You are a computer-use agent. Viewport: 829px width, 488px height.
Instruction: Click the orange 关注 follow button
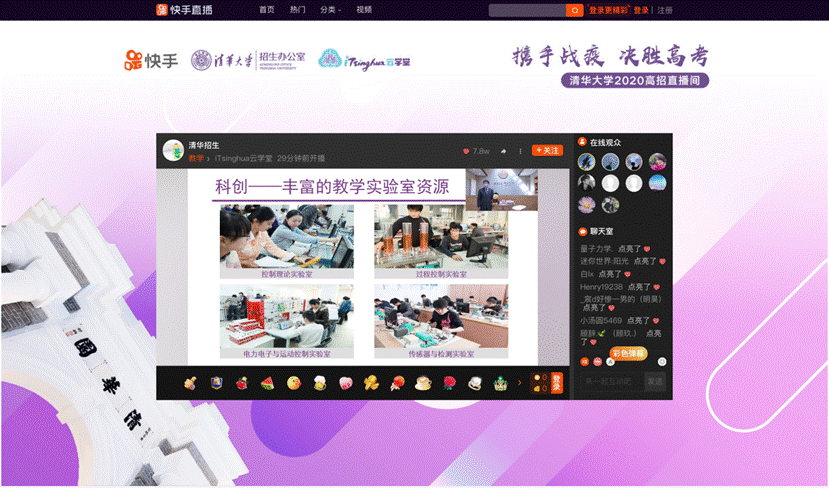(547, 150)
